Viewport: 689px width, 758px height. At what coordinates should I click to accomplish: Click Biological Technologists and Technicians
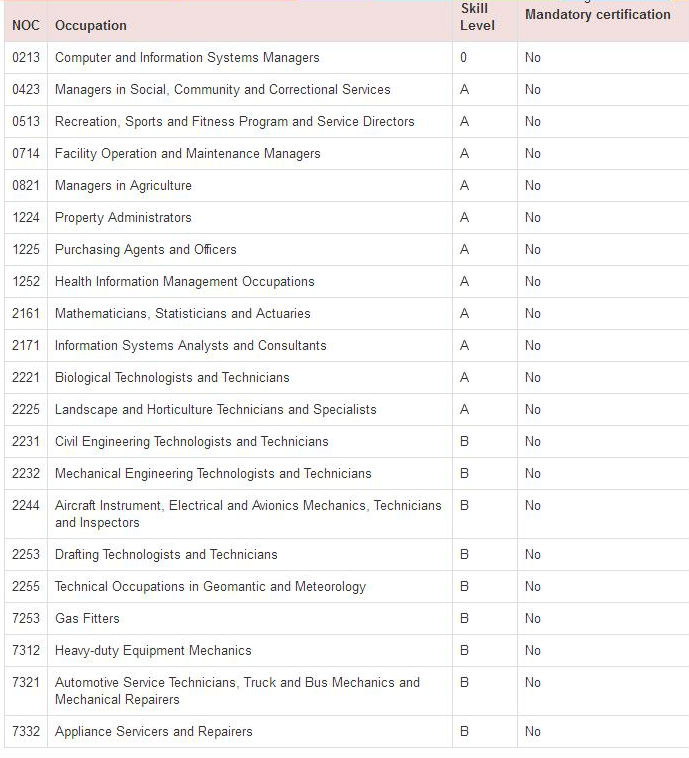(172, 378)
